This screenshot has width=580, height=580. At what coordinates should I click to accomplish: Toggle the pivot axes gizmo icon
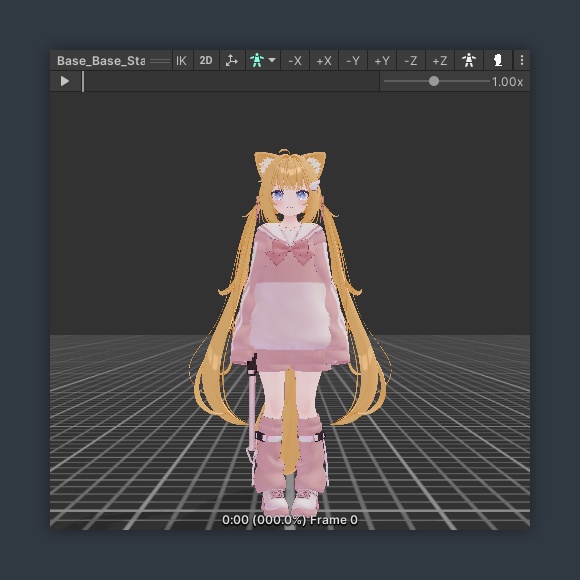click(232, 61)
